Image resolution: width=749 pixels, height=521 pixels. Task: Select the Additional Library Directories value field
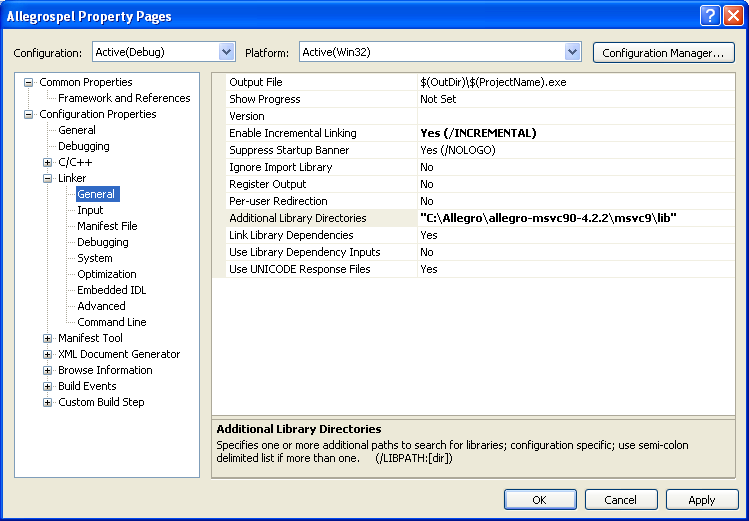pos(576,218)
